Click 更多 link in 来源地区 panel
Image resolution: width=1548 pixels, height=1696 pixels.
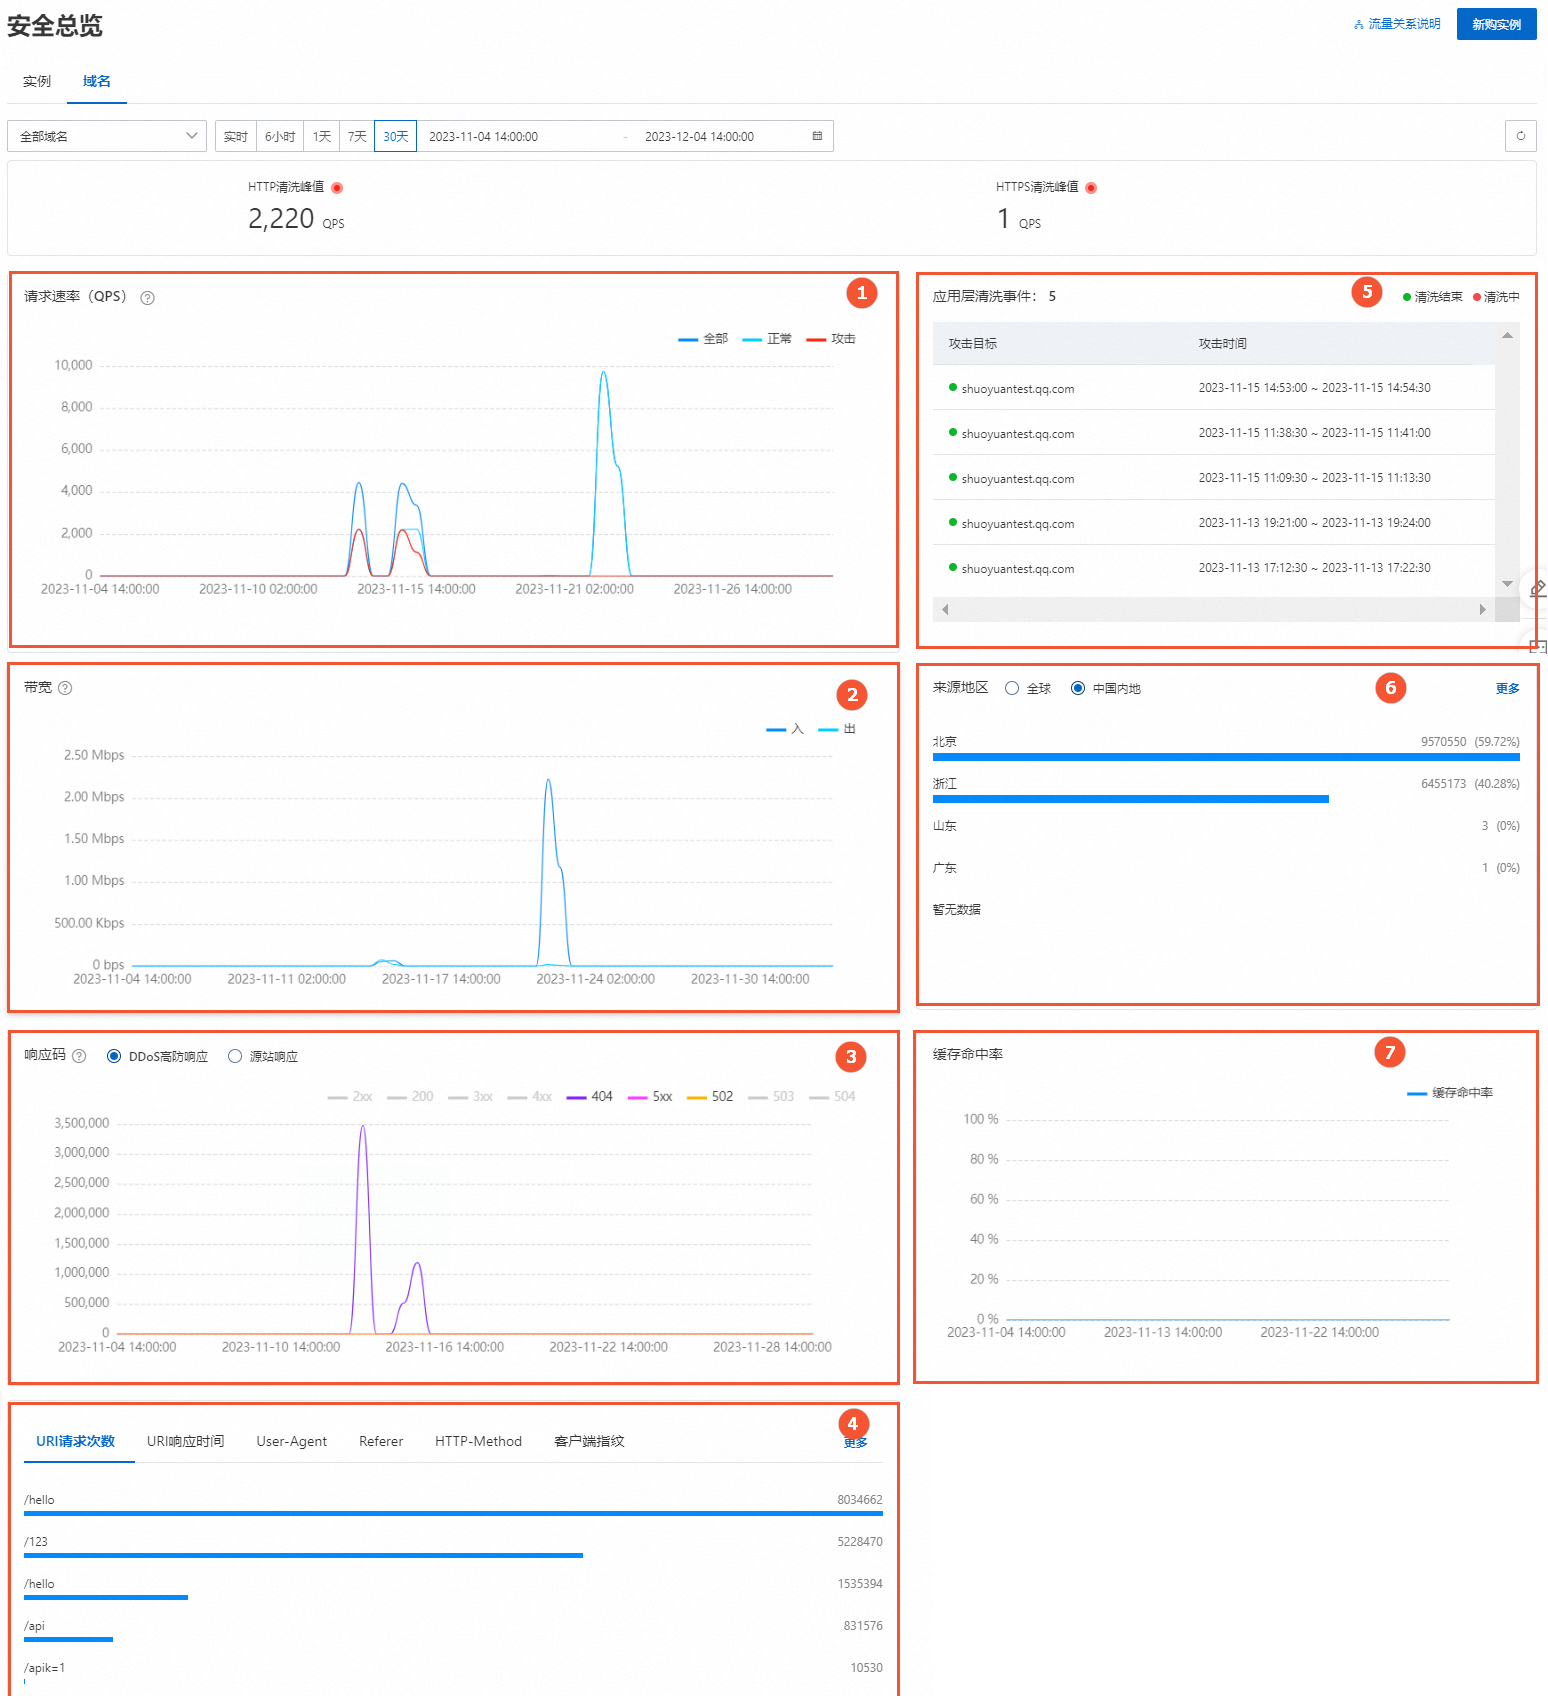coord(1507,688)
